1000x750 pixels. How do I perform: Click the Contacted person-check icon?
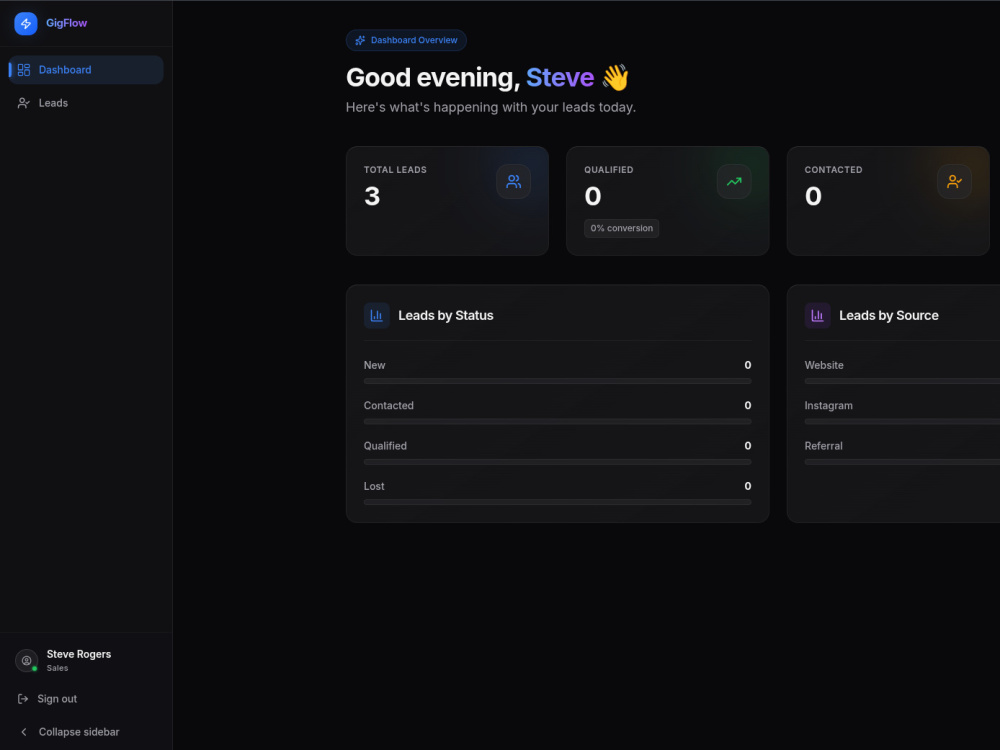(954, 182)
